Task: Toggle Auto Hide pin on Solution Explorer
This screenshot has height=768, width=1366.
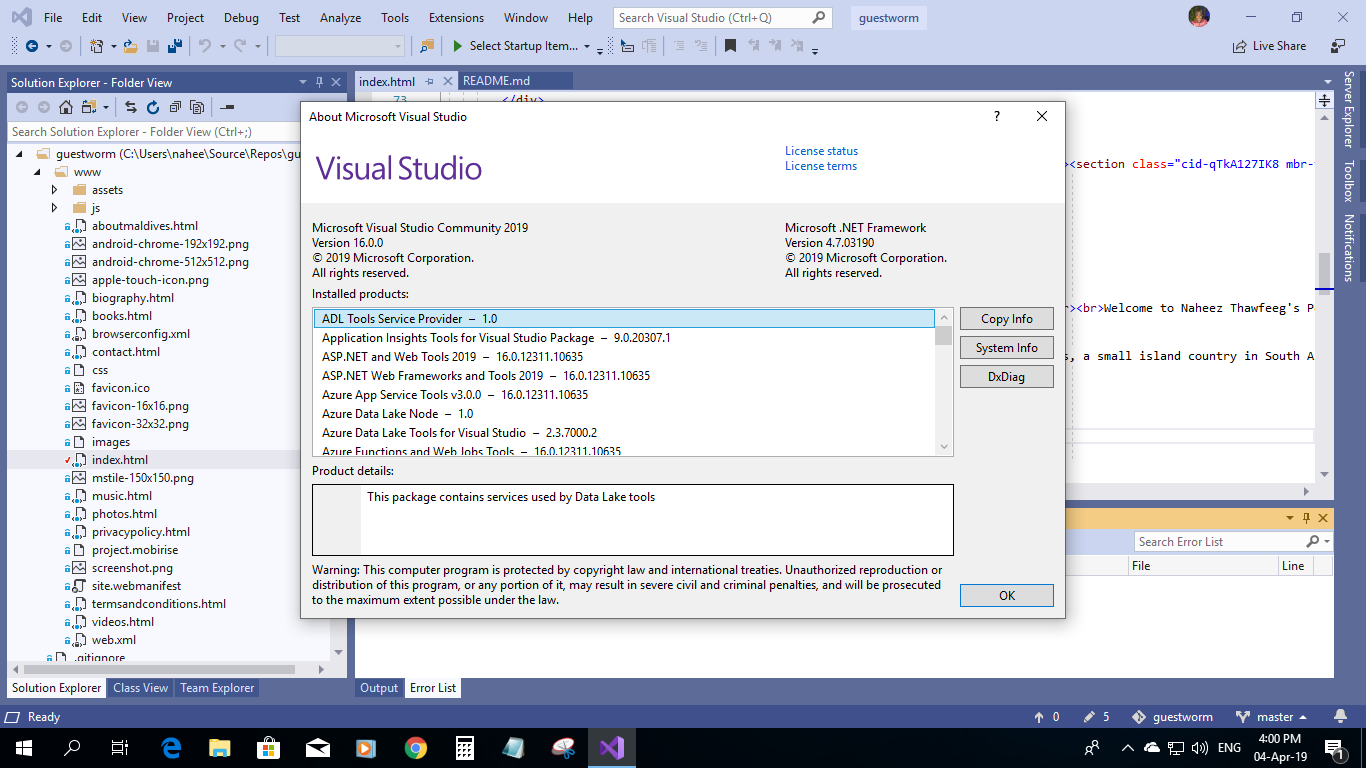Action: click(x=320, y=82)
